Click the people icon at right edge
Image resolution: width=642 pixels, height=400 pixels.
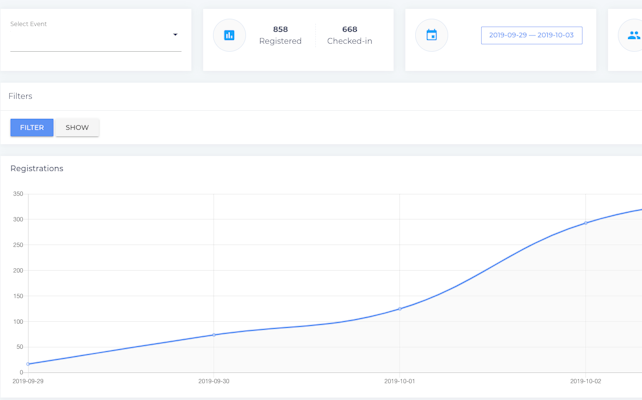tap(633, 36)
